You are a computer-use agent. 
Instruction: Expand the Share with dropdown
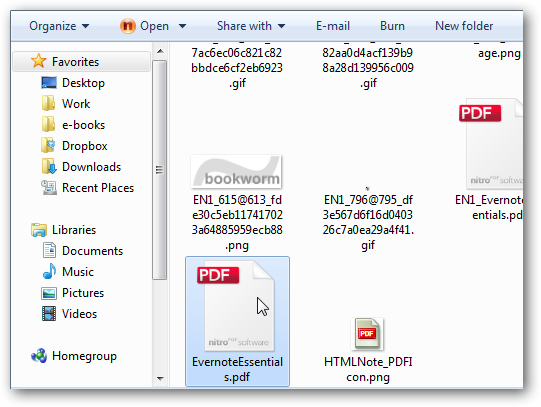251,26
